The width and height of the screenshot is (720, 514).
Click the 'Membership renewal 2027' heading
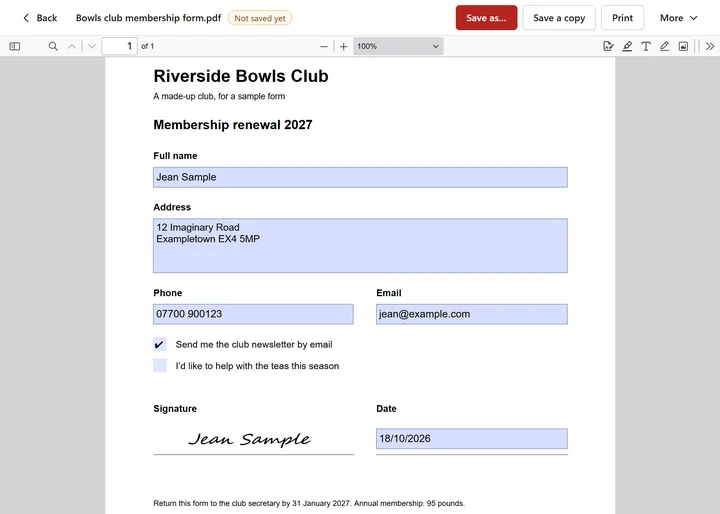tap(233, 125)
